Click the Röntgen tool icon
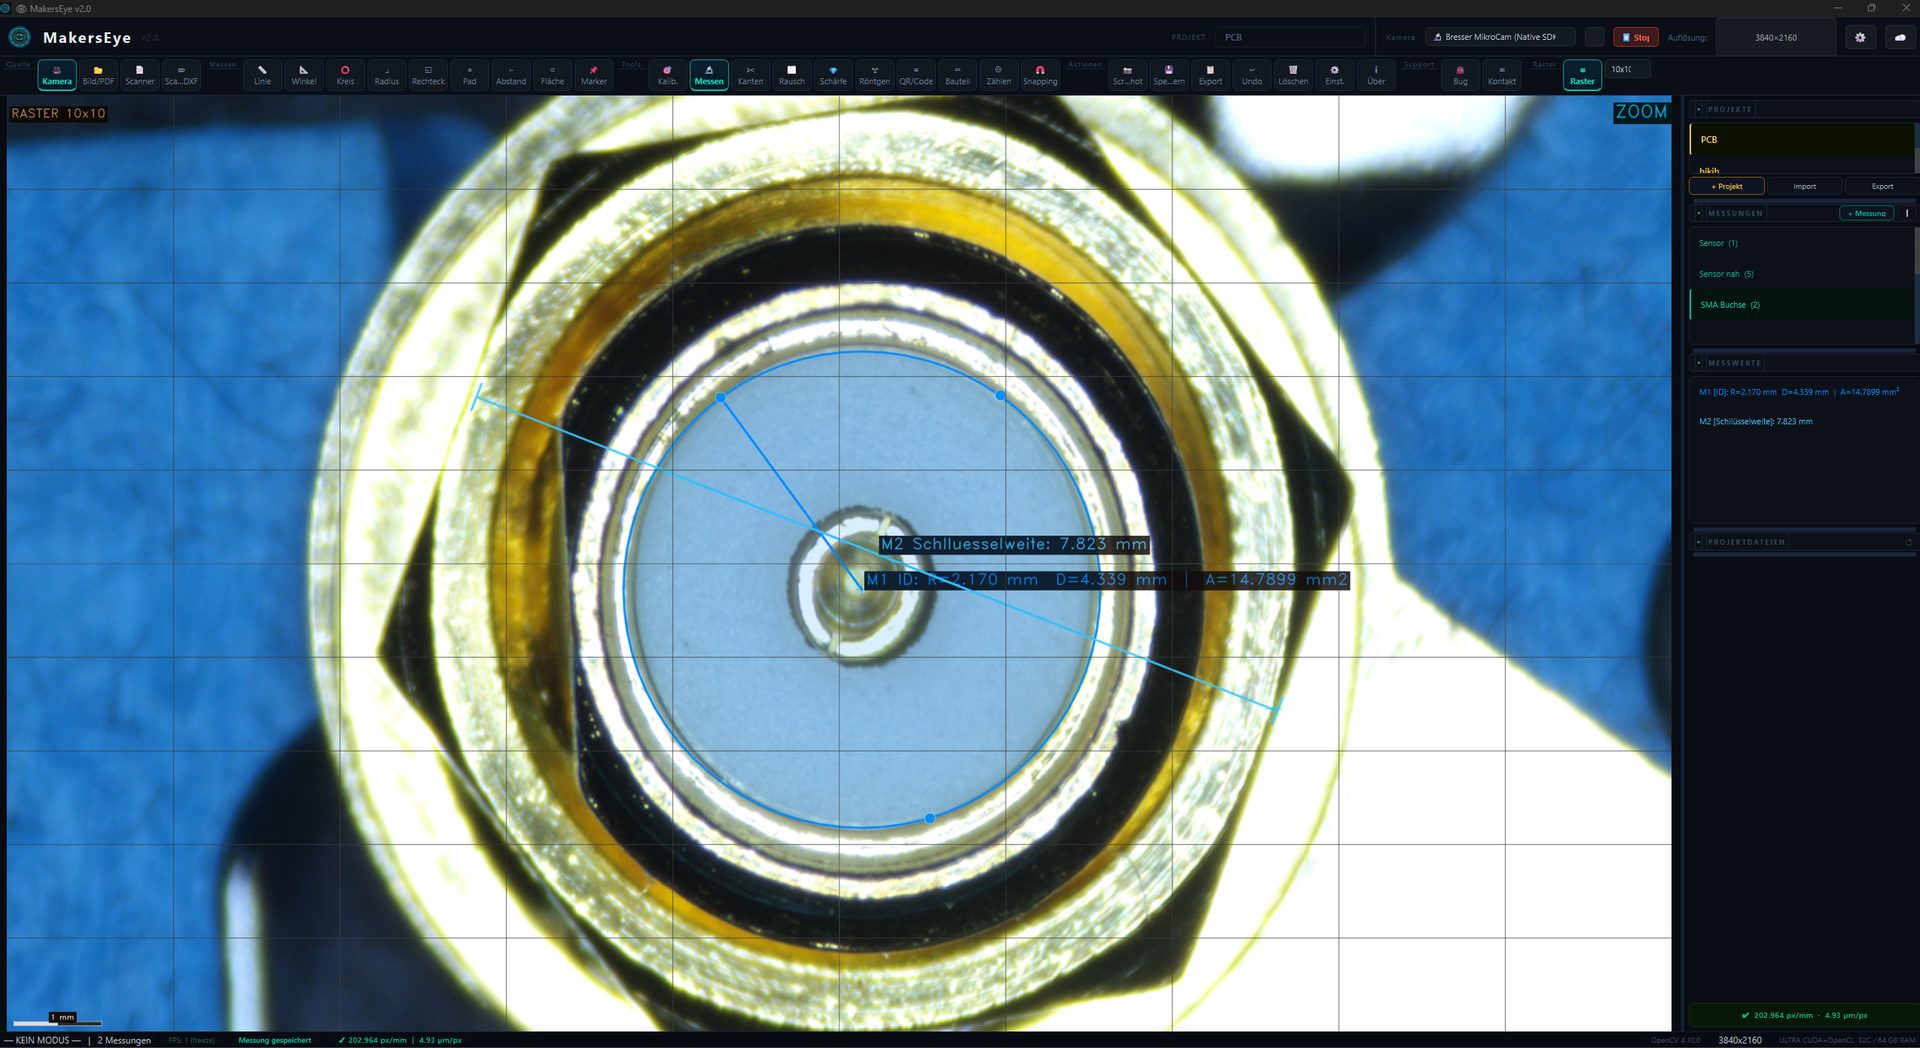Screen dimensions: 1920x1048 [x=874, y=75]
